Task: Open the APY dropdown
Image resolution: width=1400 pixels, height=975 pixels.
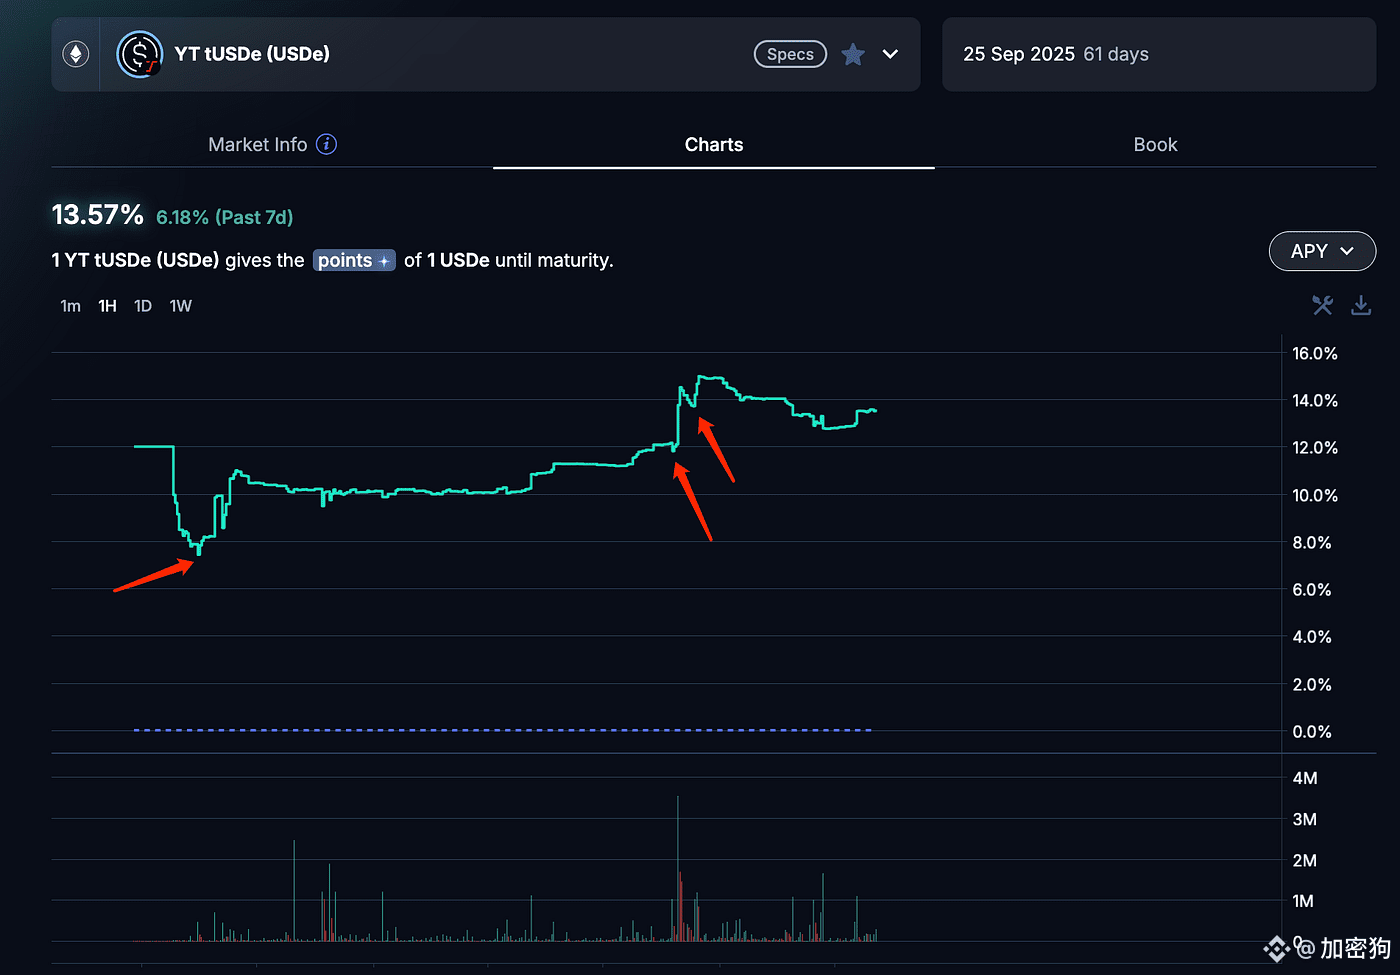Action: [x=1321, y=251]
